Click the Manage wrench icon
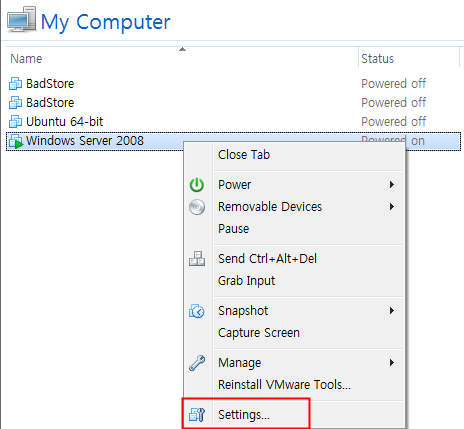Image resolution: width=464 pixels, height=429 pixels. (x=197, y=363)
